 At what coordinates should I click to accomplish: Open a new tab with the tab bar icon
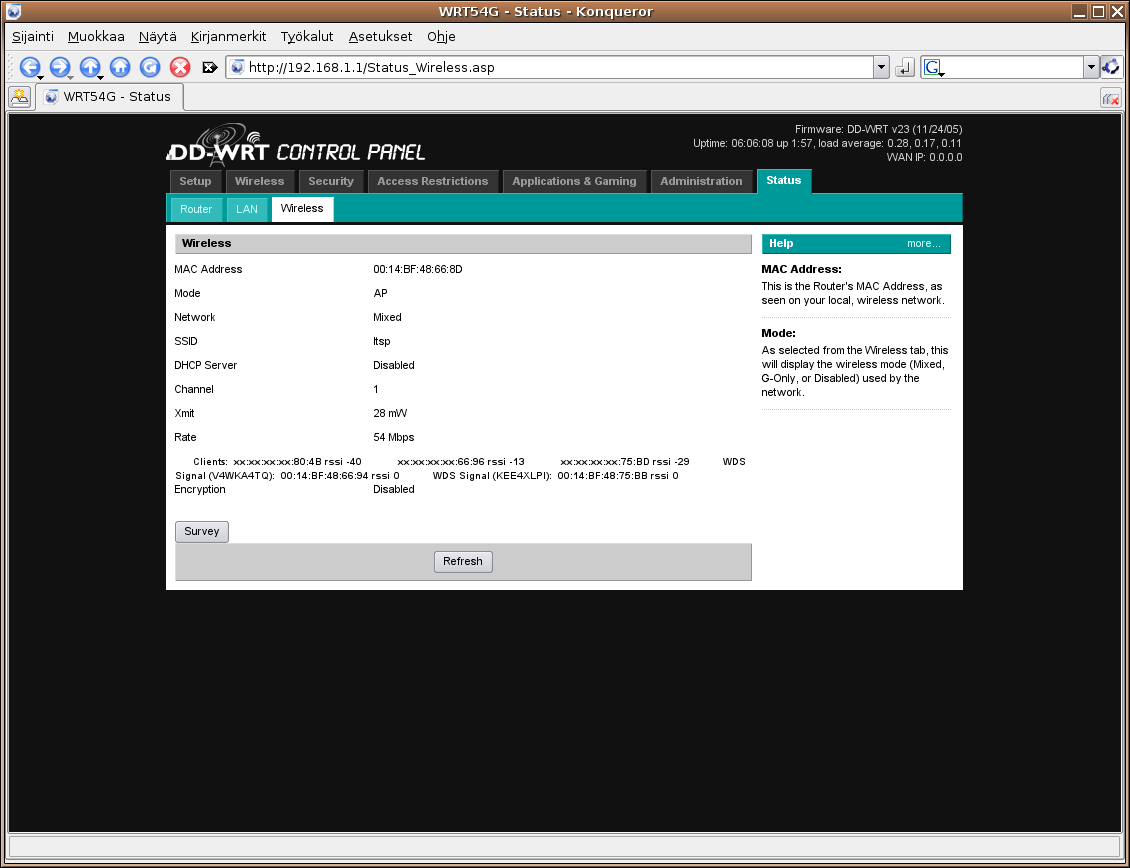19,97
